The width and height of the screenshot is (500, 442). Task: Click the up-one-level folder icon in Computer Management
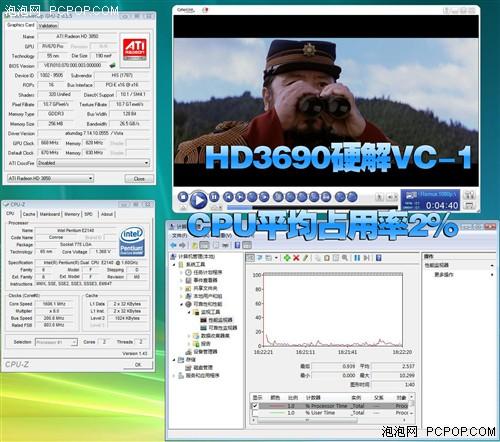pos(195,245)
